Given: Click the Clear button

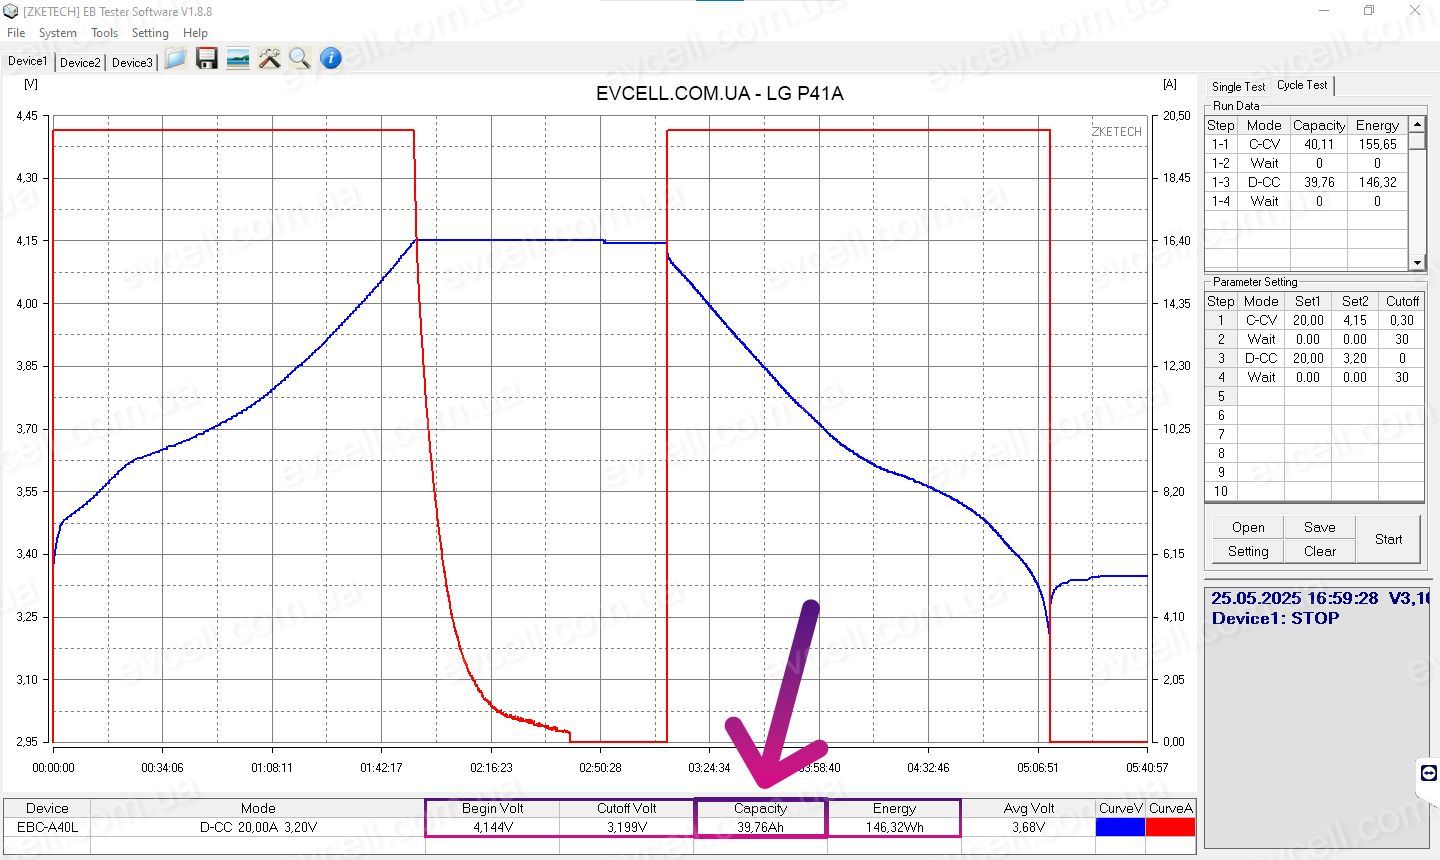Looking at the screenshot, I should coord(1319,551).
